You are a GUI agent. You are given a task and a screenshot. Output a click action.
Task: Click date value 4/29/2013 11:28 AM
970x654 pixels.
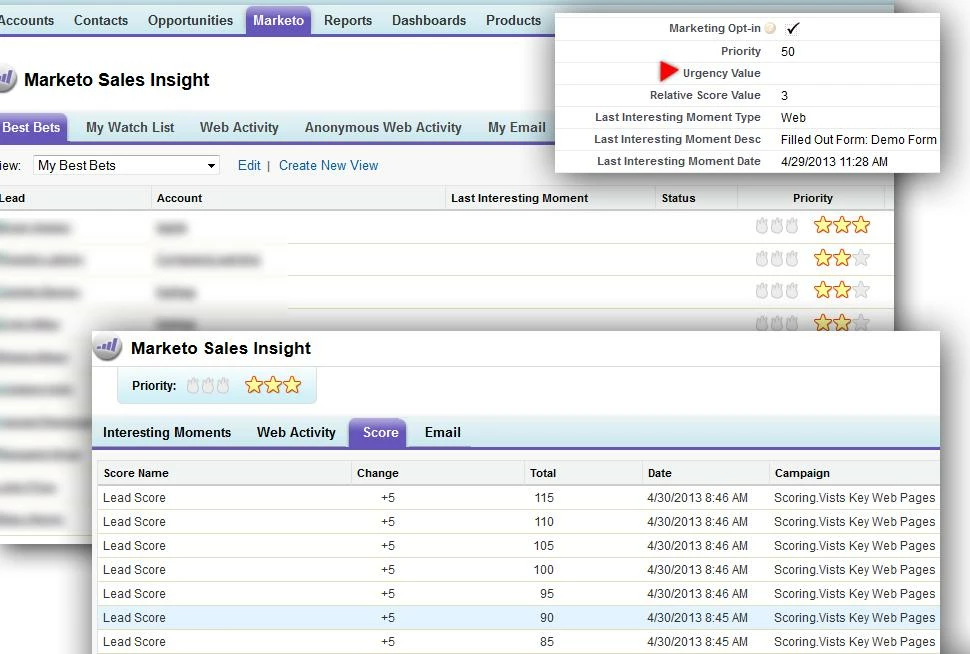[834, 161]
